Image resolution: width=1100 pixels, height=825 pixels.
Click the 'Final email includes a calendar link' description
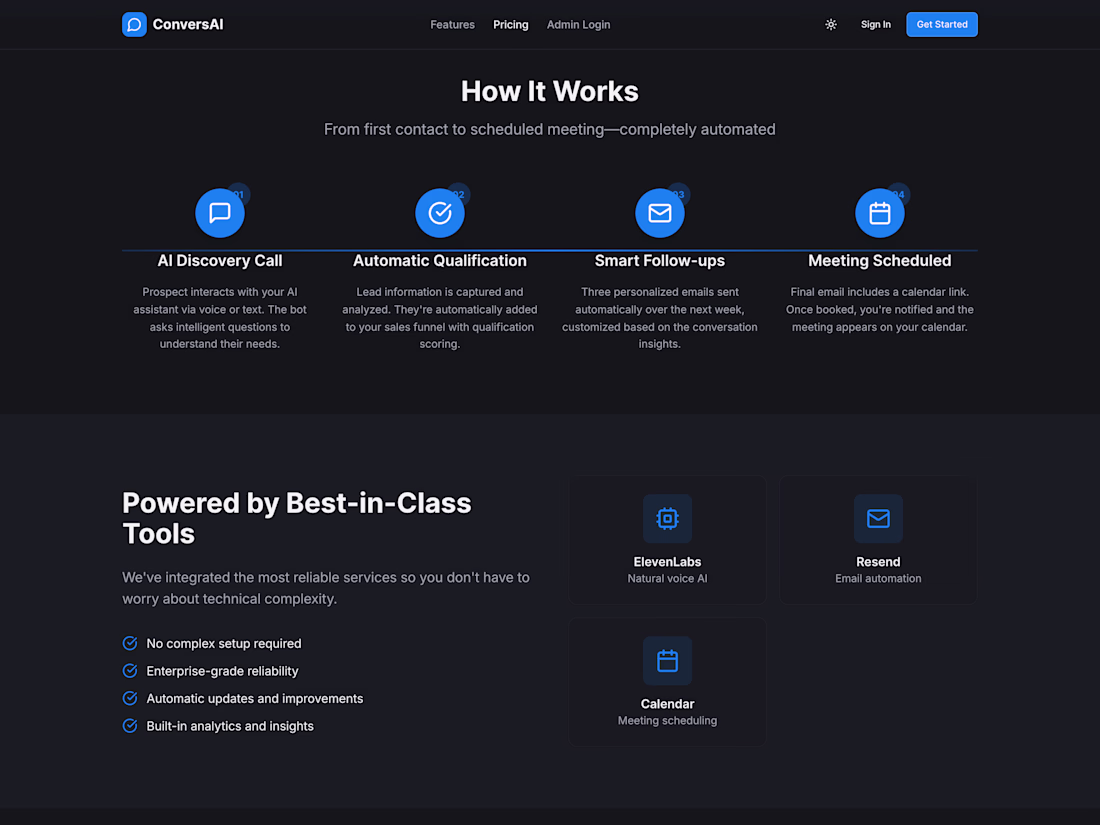(880, 309)
